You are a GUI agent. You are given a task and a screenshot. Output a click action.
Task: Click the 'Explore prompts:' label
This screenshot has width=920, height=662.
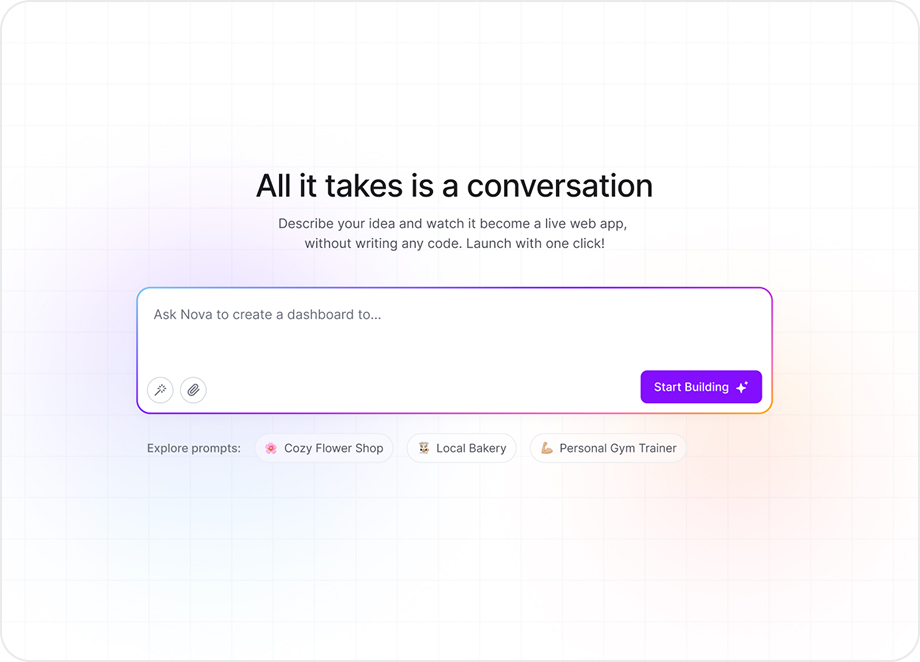[194, 448]
